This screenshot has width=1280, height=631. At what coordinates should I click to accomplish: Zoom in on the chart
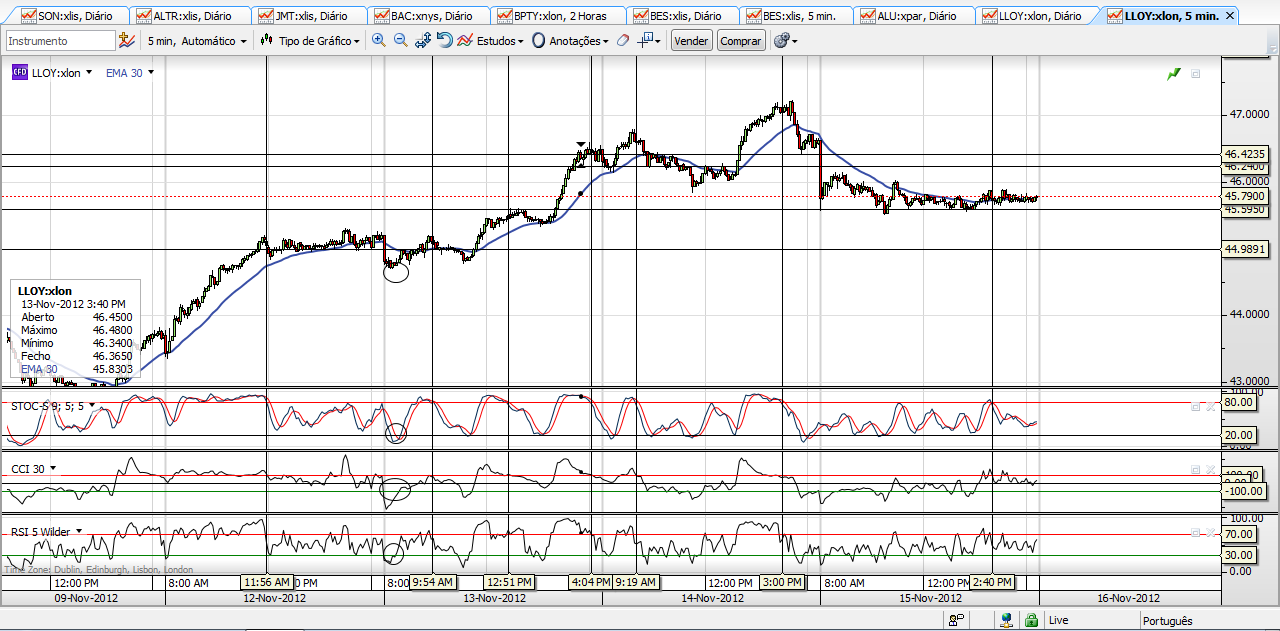coord(378,40)
